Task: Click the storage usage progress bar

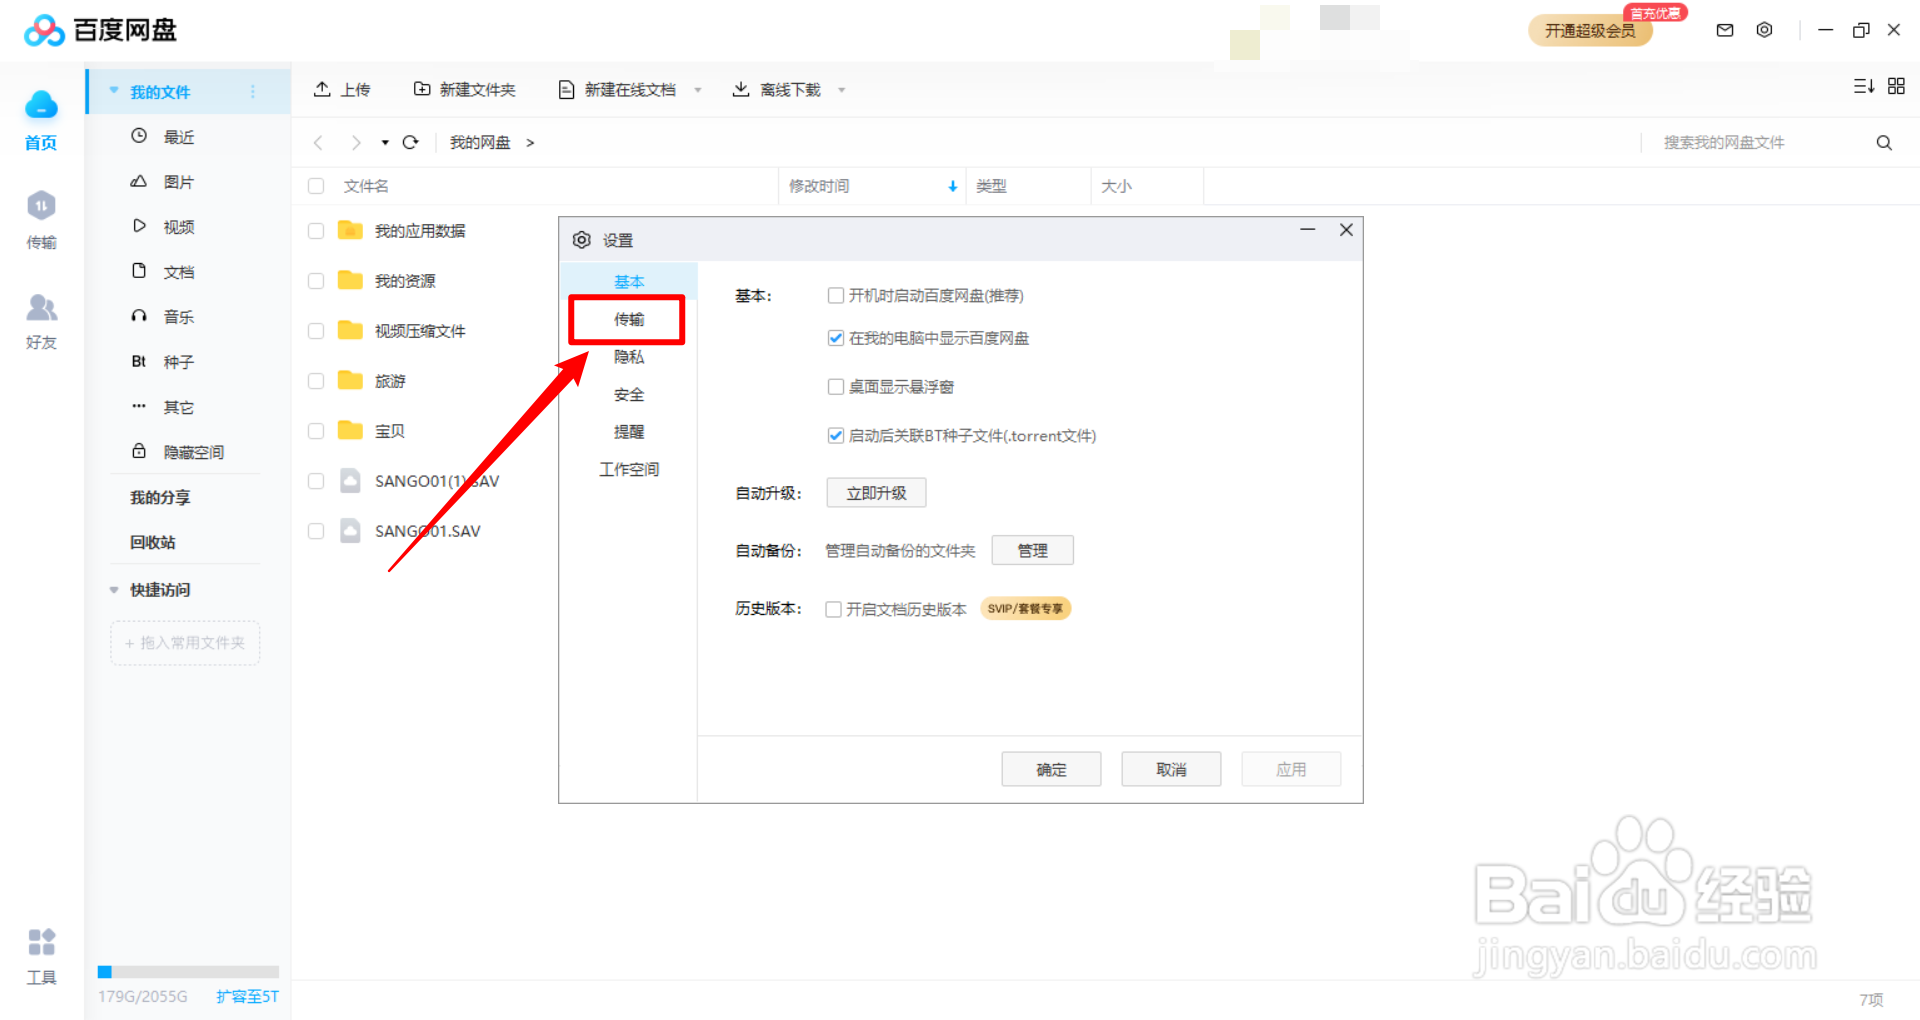Action: click(x=188, y=970)
